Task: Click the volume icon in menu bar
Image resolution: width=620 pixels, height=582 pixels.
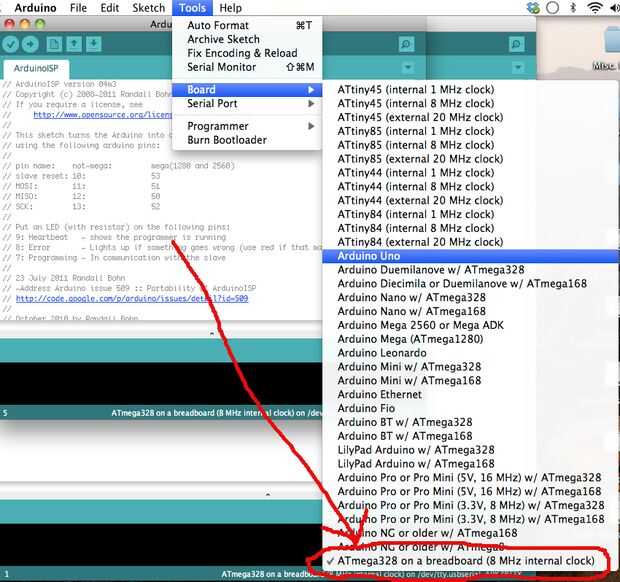Action: pyautogui.click(x=615, y=8)
